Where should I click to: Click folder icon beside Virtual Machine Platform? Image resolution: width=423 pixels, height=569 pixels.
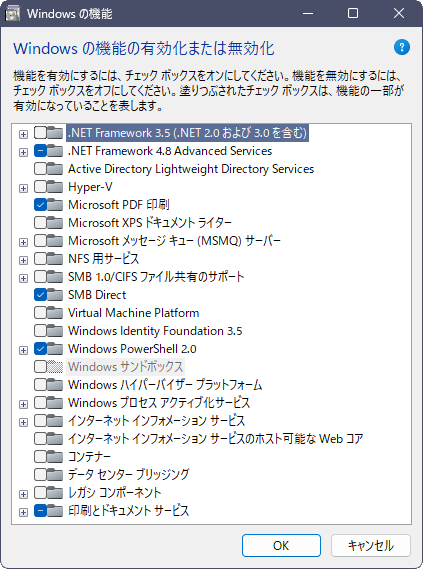[x=55, y=313]
